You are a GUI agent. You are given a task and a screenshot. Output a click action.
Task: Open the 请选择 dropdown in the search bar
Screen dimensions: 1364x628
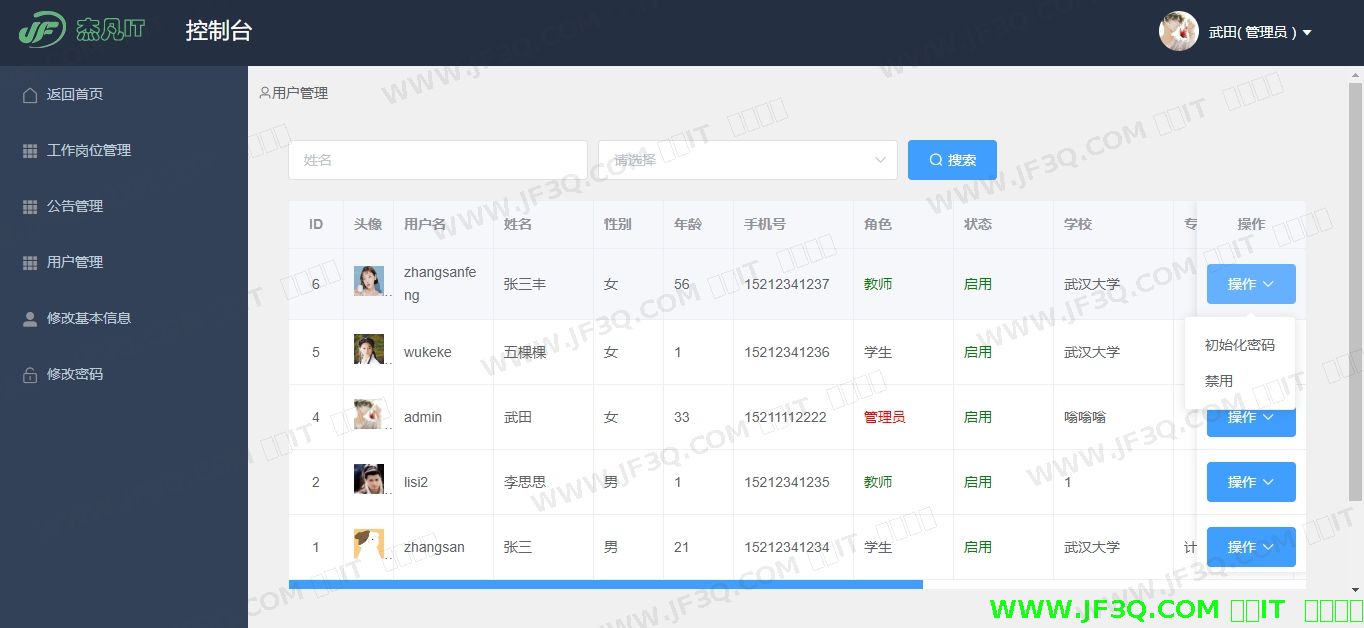pos(747,160)
